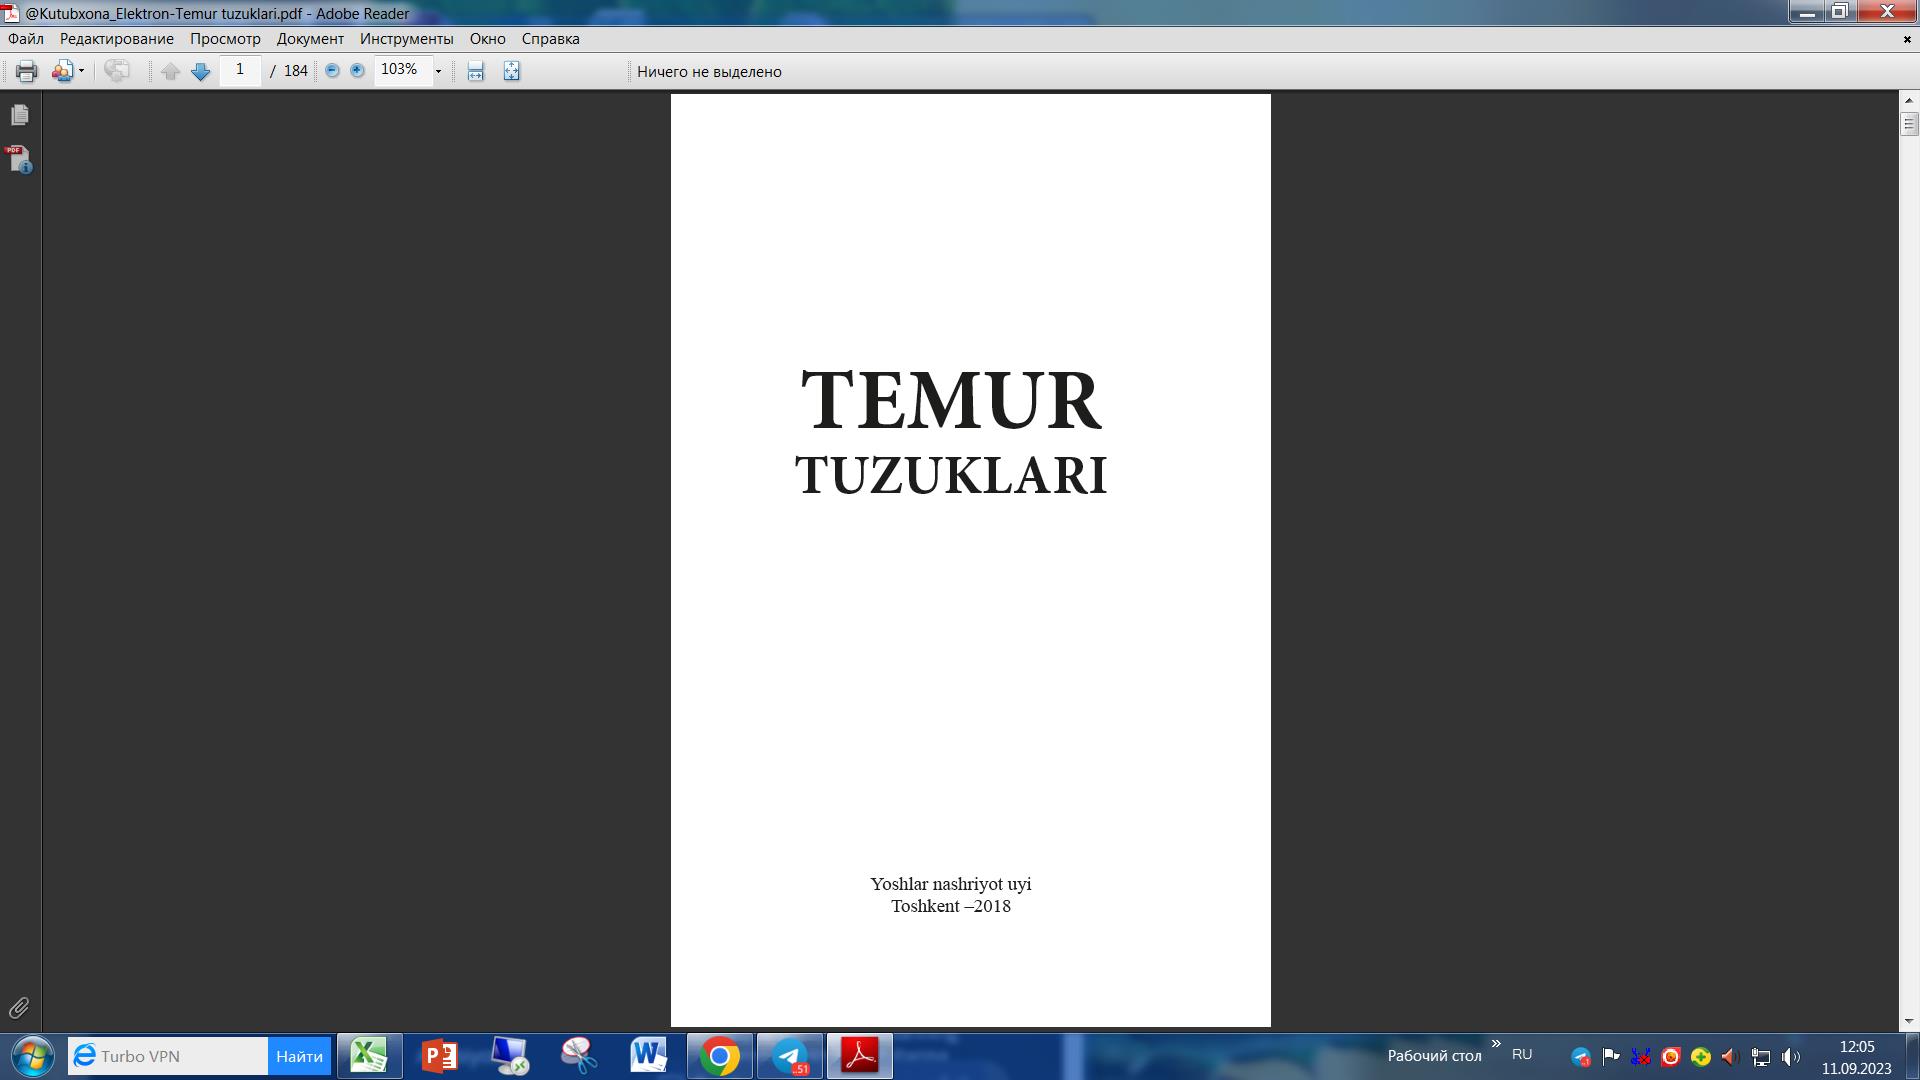Image resolution: width=1920 pixels, height=1080 pixels.
Task: Open the Attachments paperclip panel
Action: [19, 1008]
